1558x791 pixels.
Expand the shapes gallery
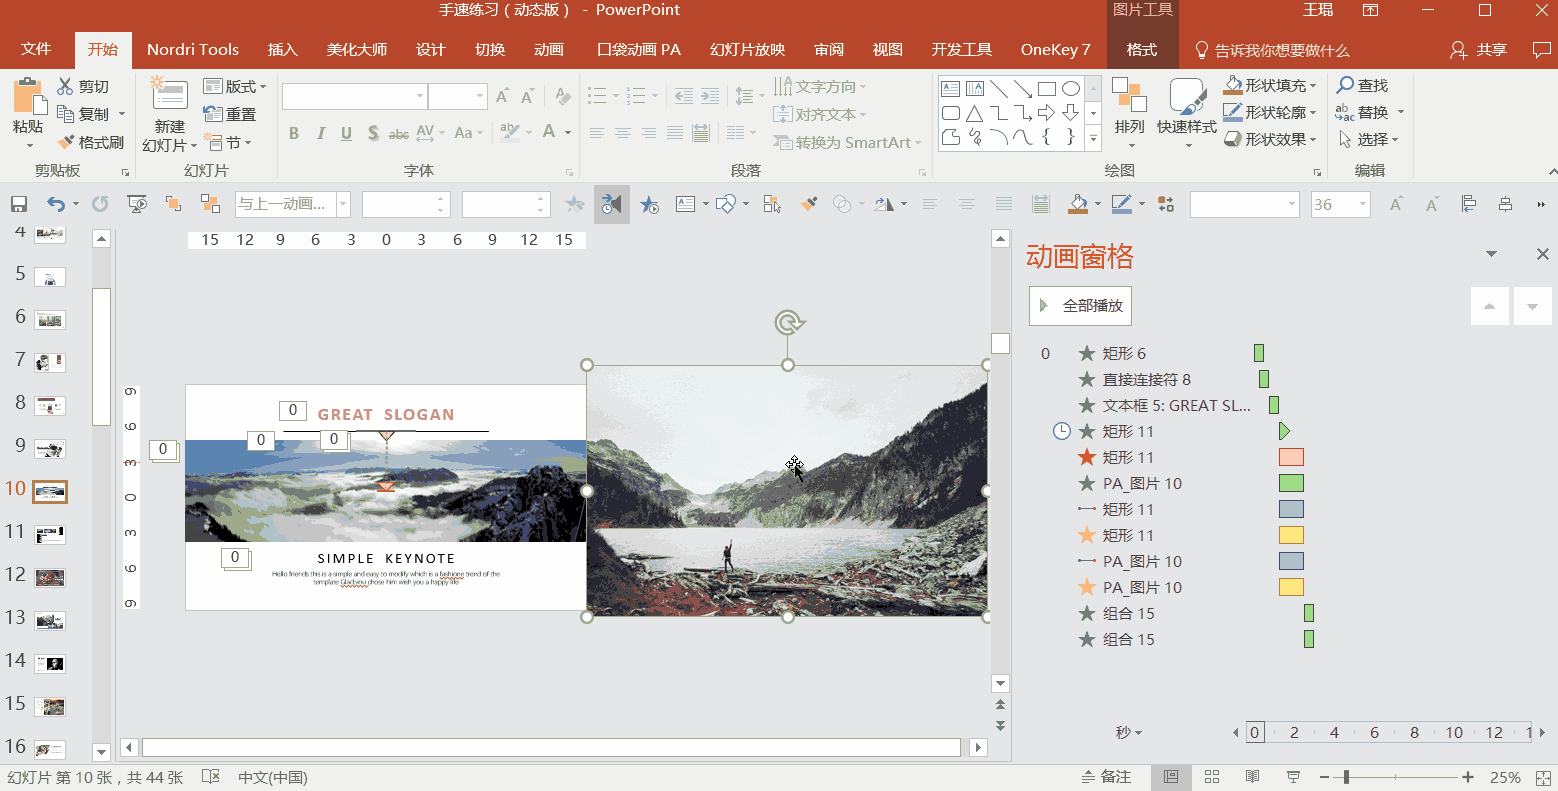point(1093,139)
